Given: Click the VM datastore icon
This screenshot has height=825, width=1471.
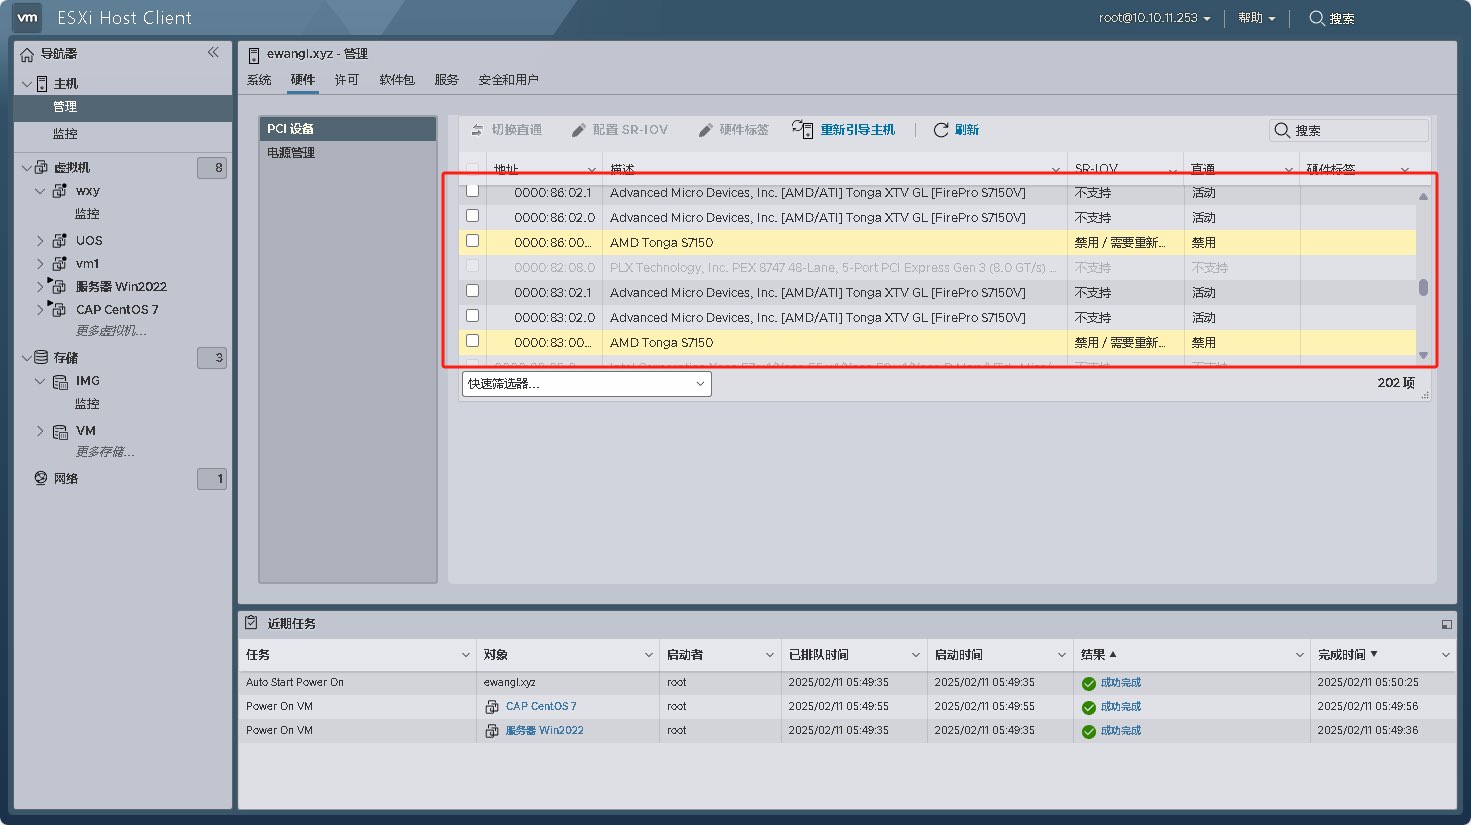Looking at the screenshot, I should [60, 431].
